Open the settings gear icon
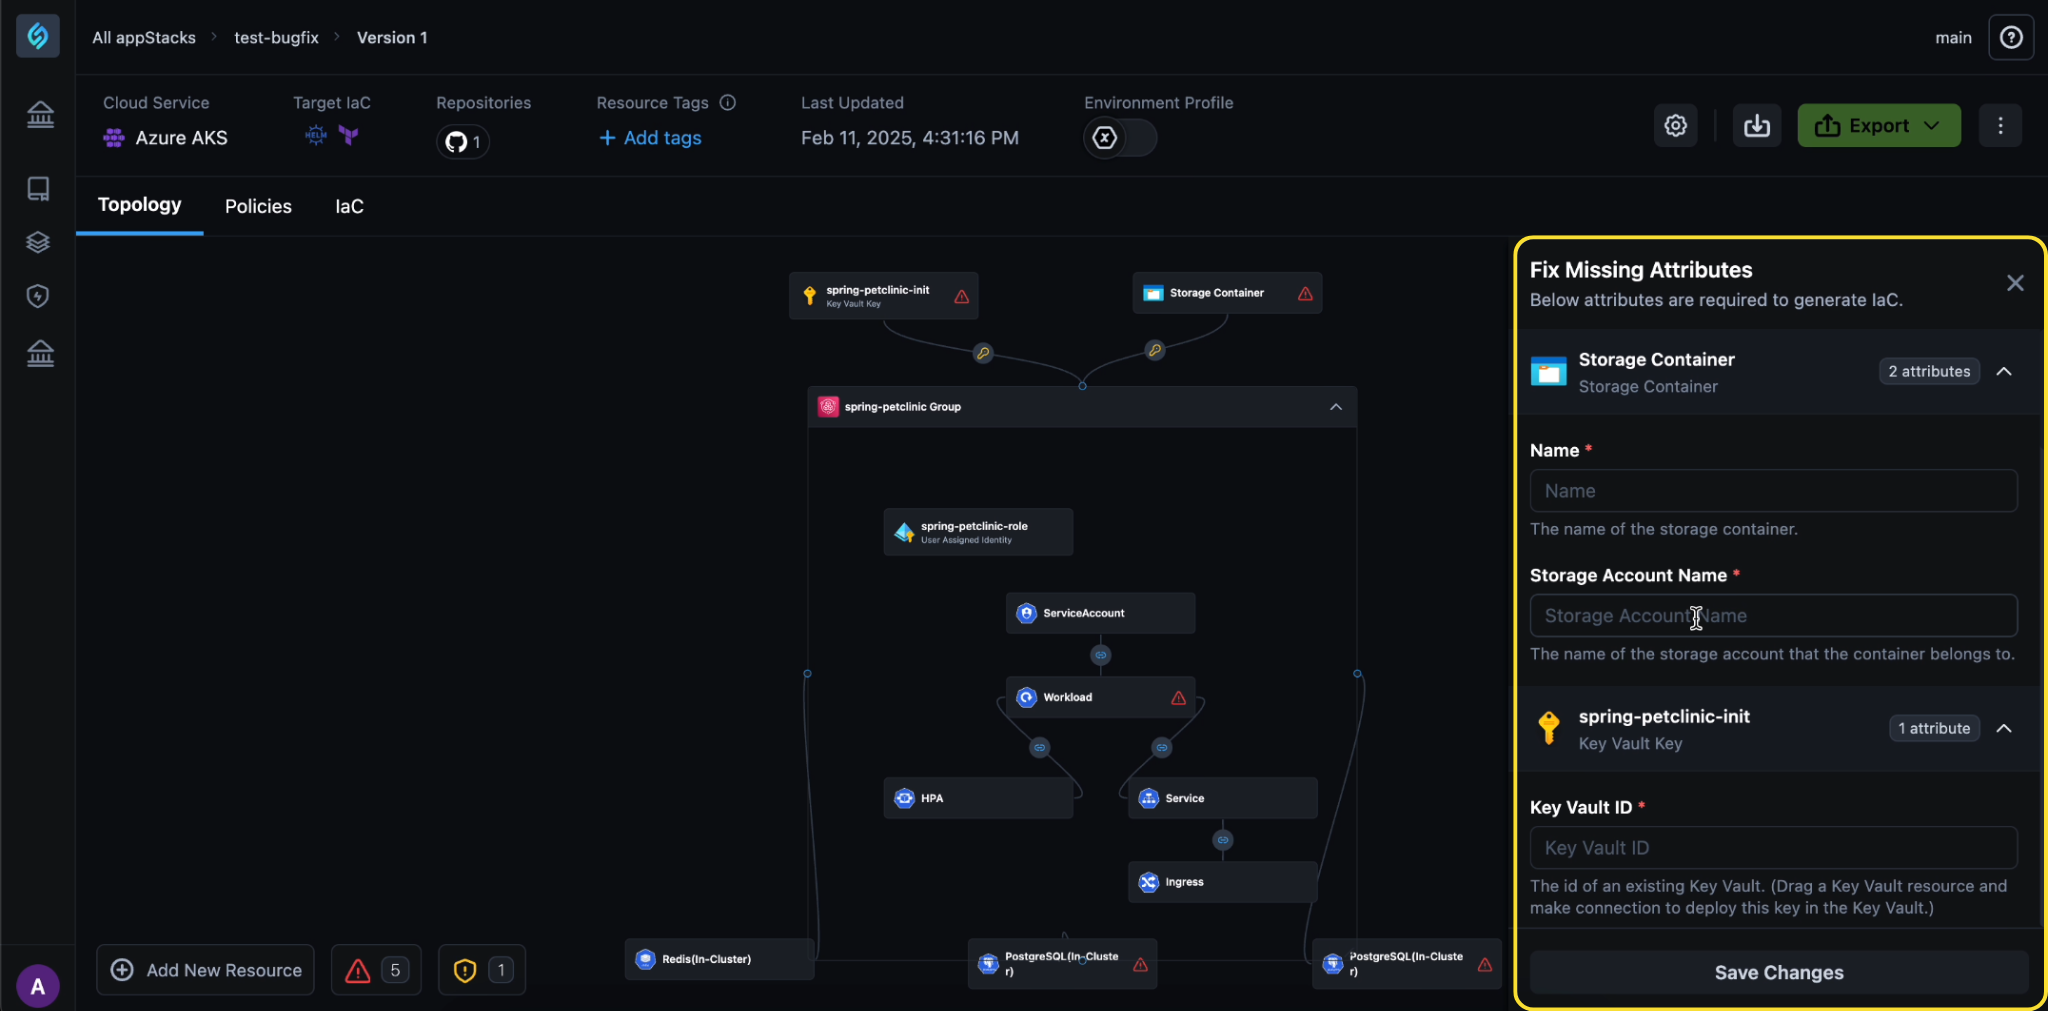 pos(1676,126)
